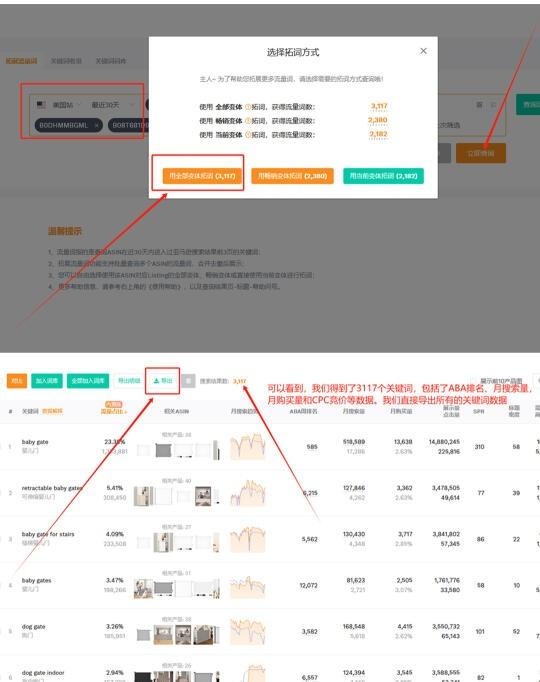Screen dimensions: 540x682
Task: Remove the B0DHMM8GML ASIN tag
Action: coord(96,125)
